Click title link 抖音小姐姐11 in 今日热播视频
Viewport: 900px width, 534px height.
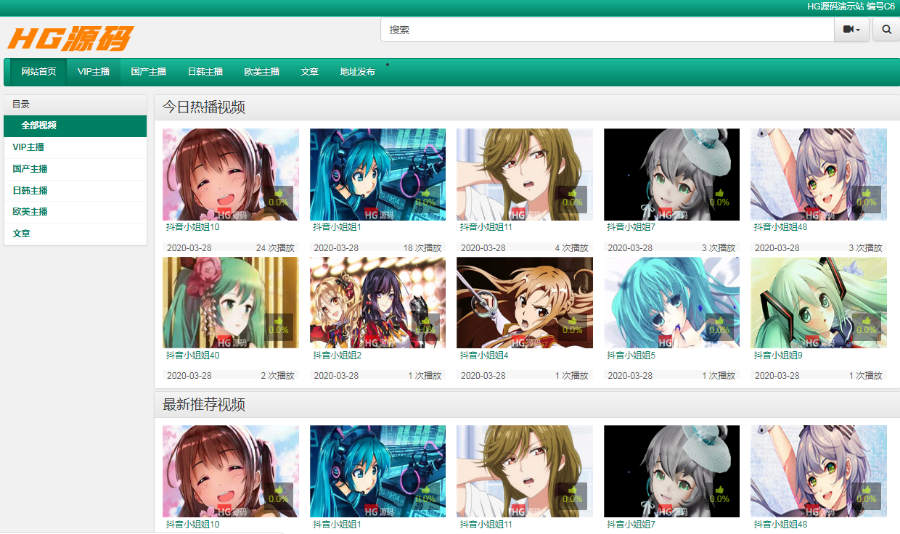coord(486,227)
